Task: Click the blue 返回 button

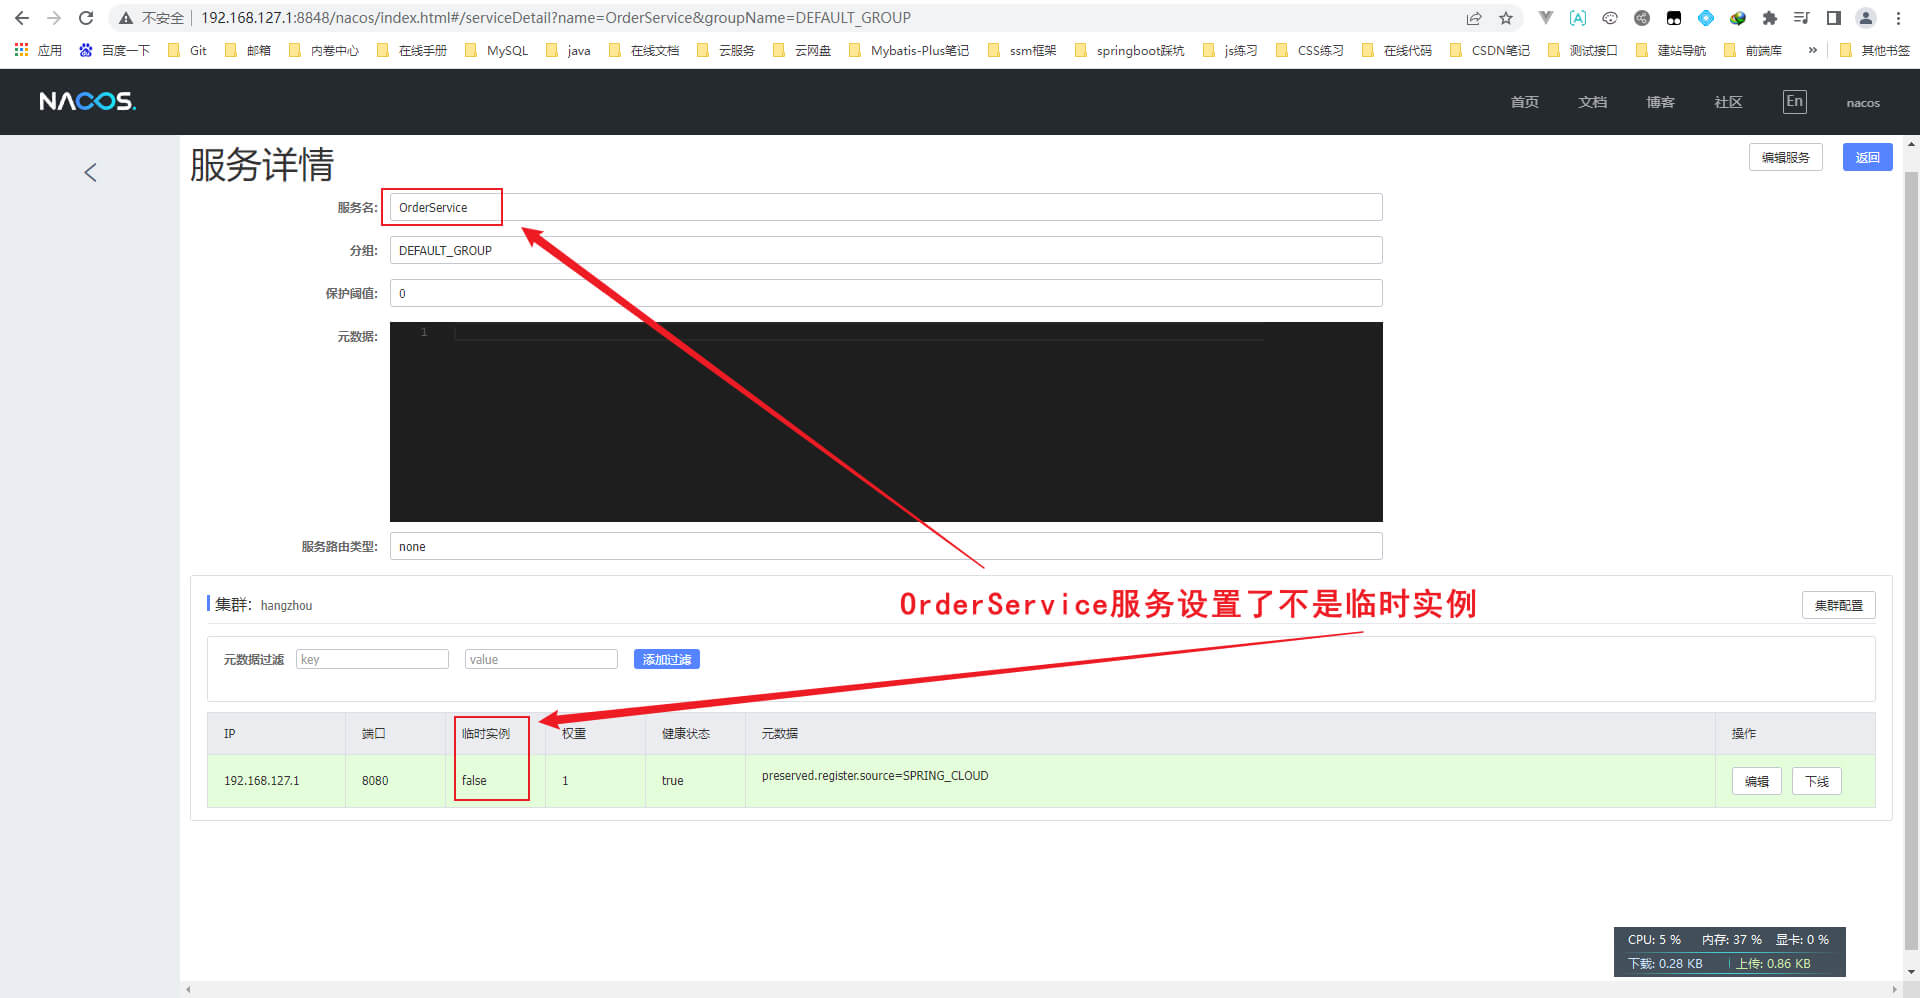Action: [1867, 157]
